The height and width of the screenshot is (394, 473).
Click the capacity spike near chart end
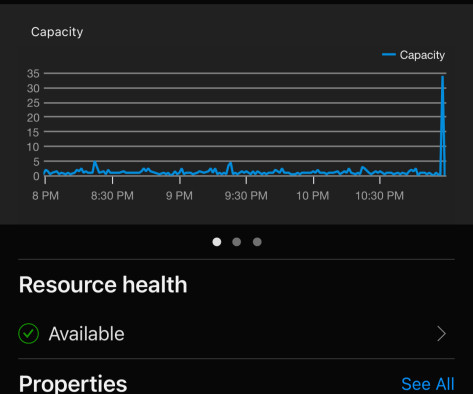[443, 126]
